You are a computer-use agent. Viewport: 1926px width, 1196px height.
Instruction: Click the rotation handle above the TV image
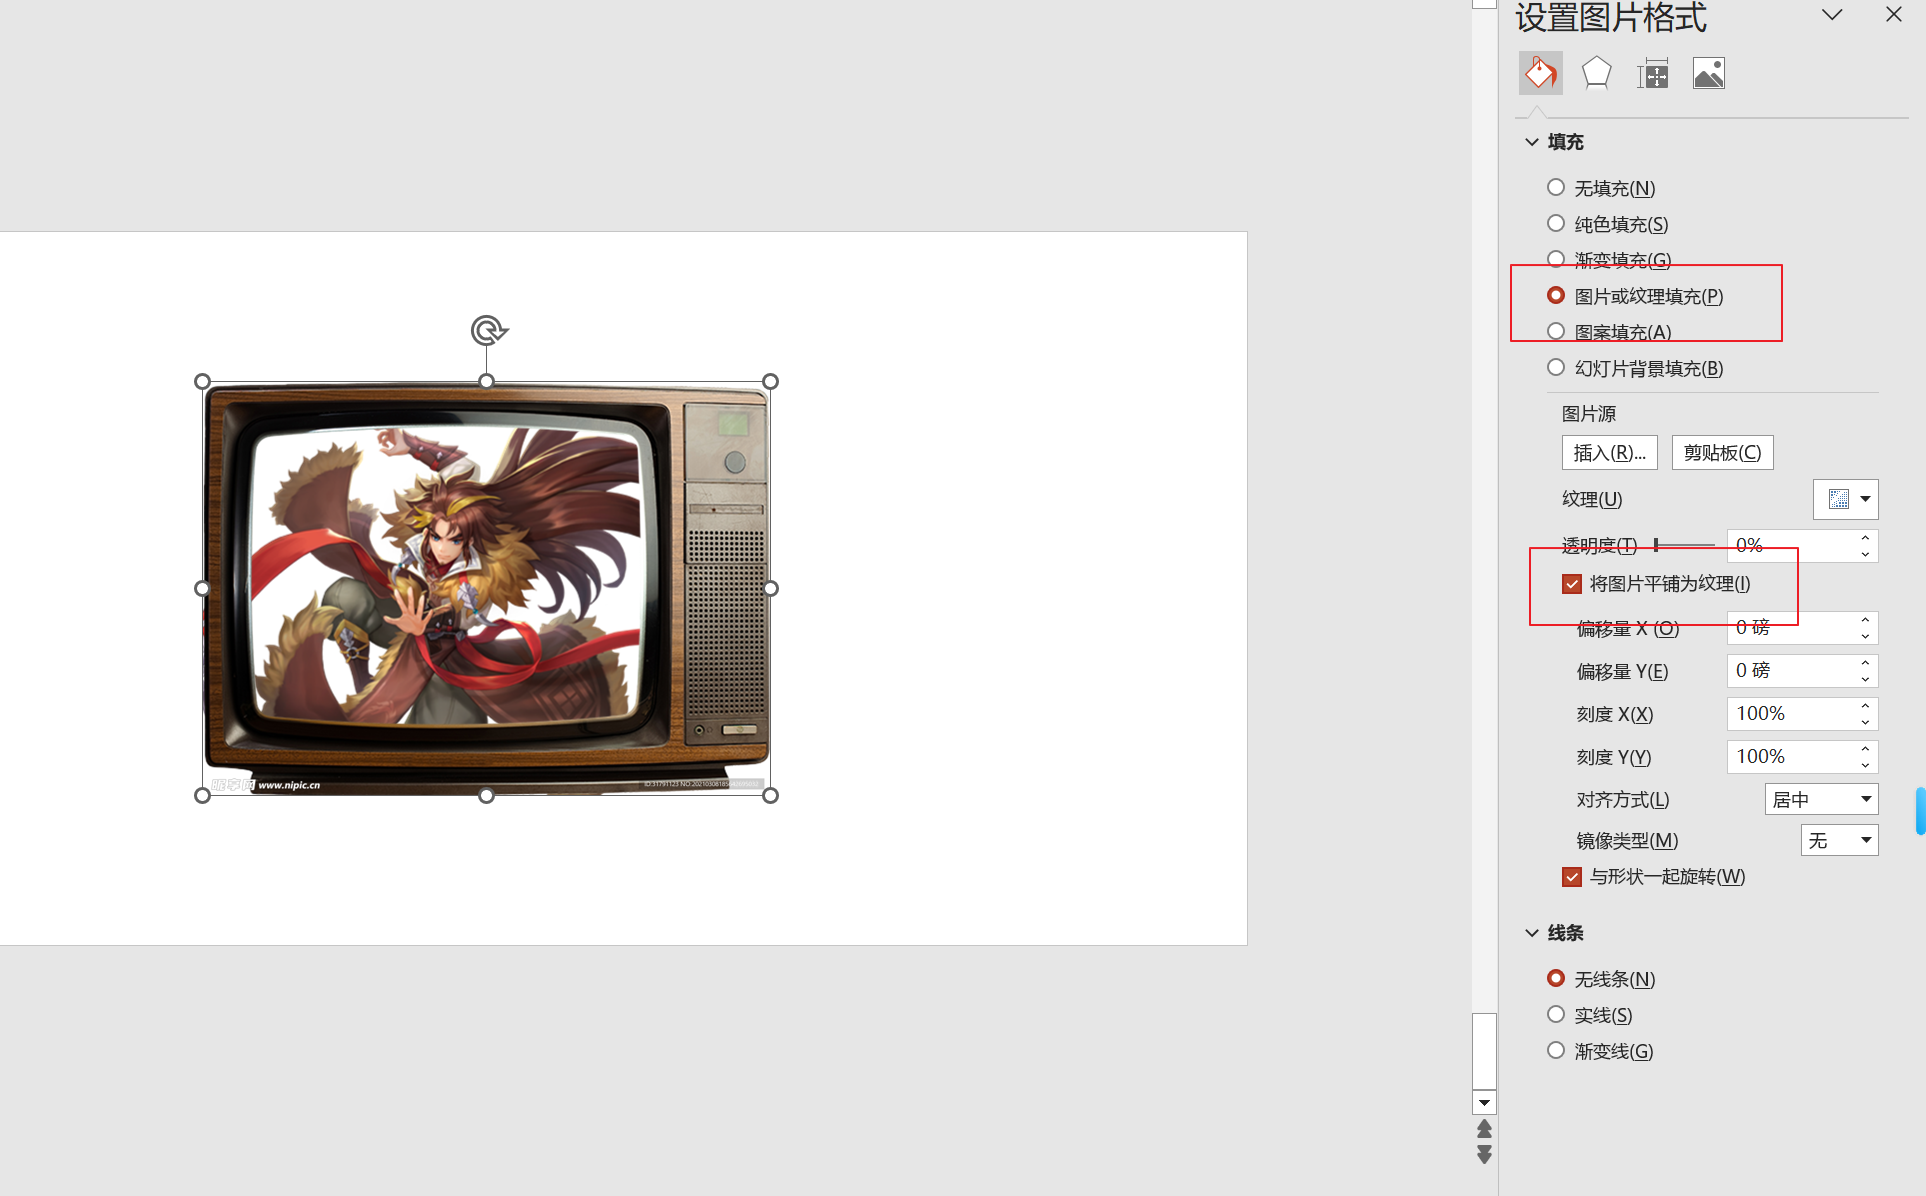point(488,330)
